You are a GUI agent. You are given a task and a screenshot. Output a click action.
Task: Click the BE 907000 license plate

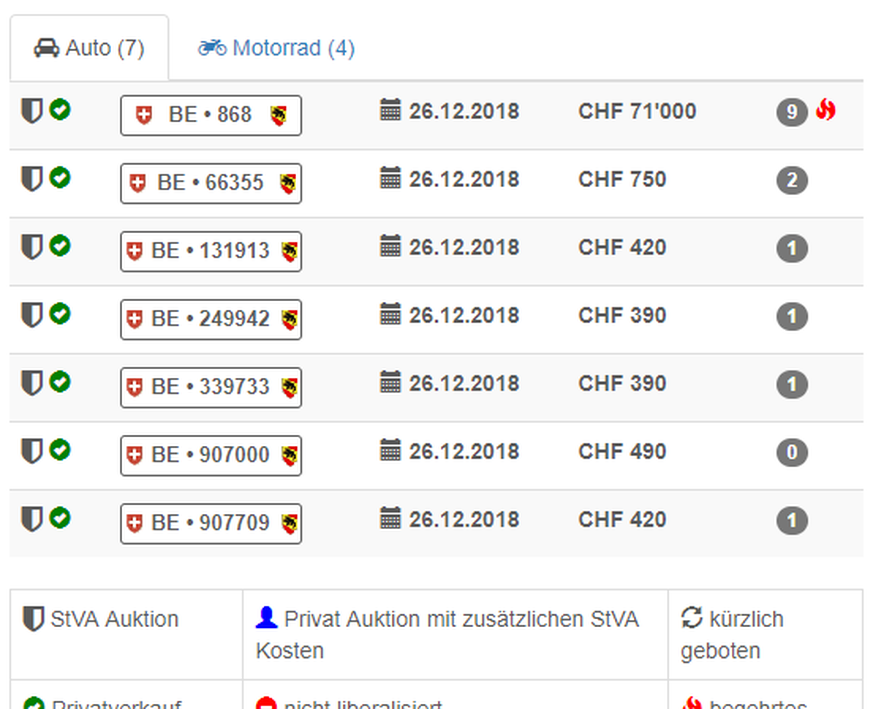pyautogui.click(x=210, y=455)
